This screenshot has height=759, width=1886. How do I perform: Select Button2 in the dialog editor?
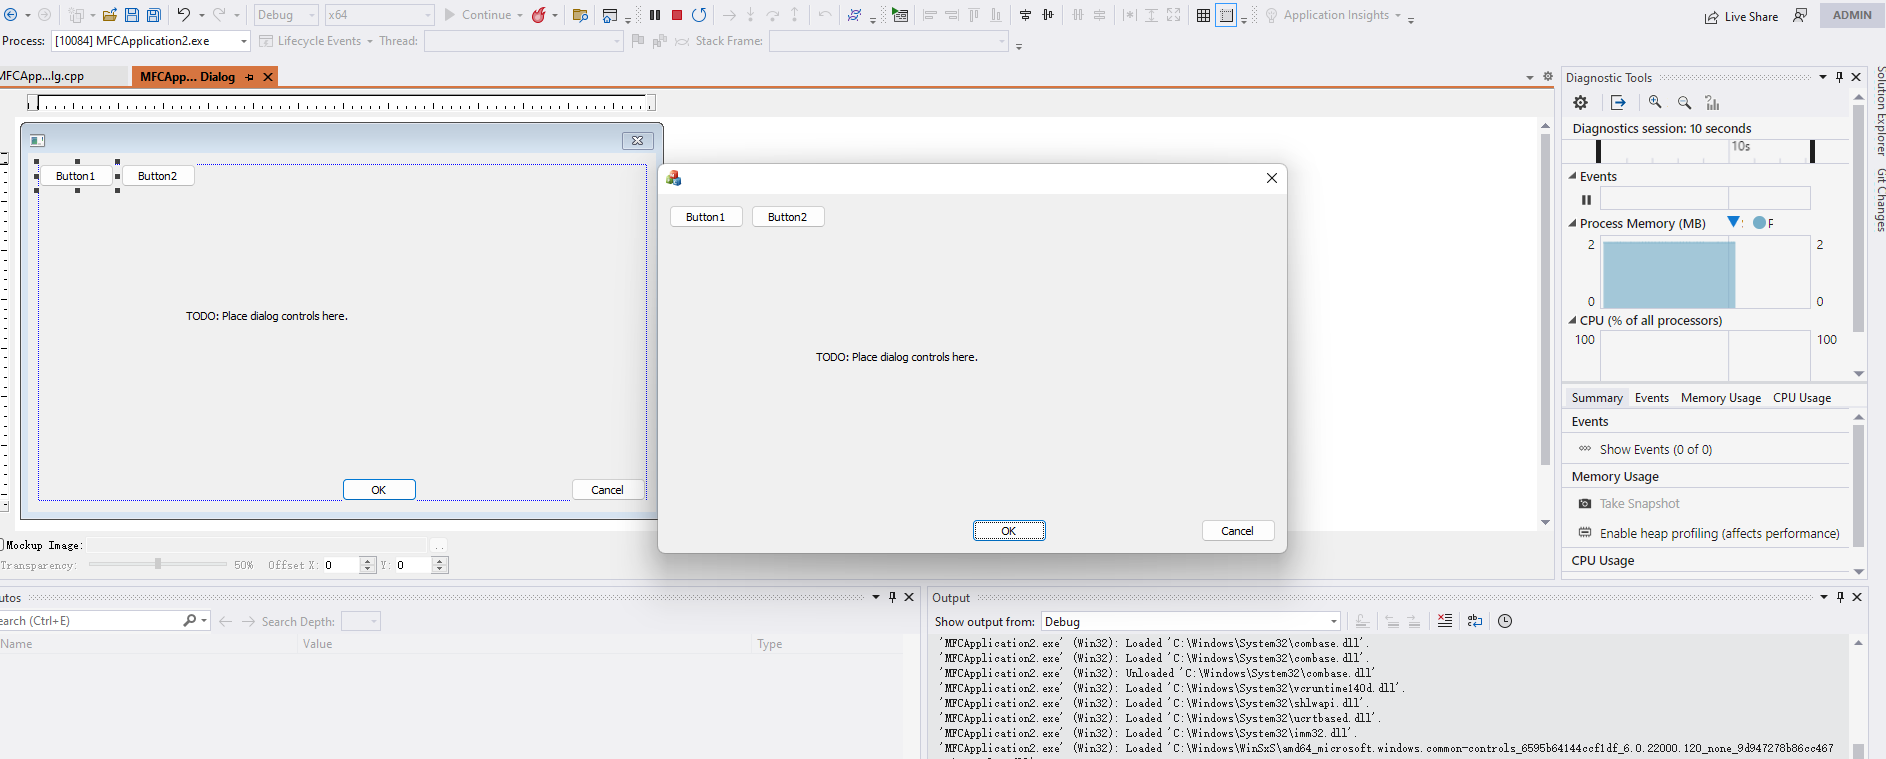click(158, 176)
